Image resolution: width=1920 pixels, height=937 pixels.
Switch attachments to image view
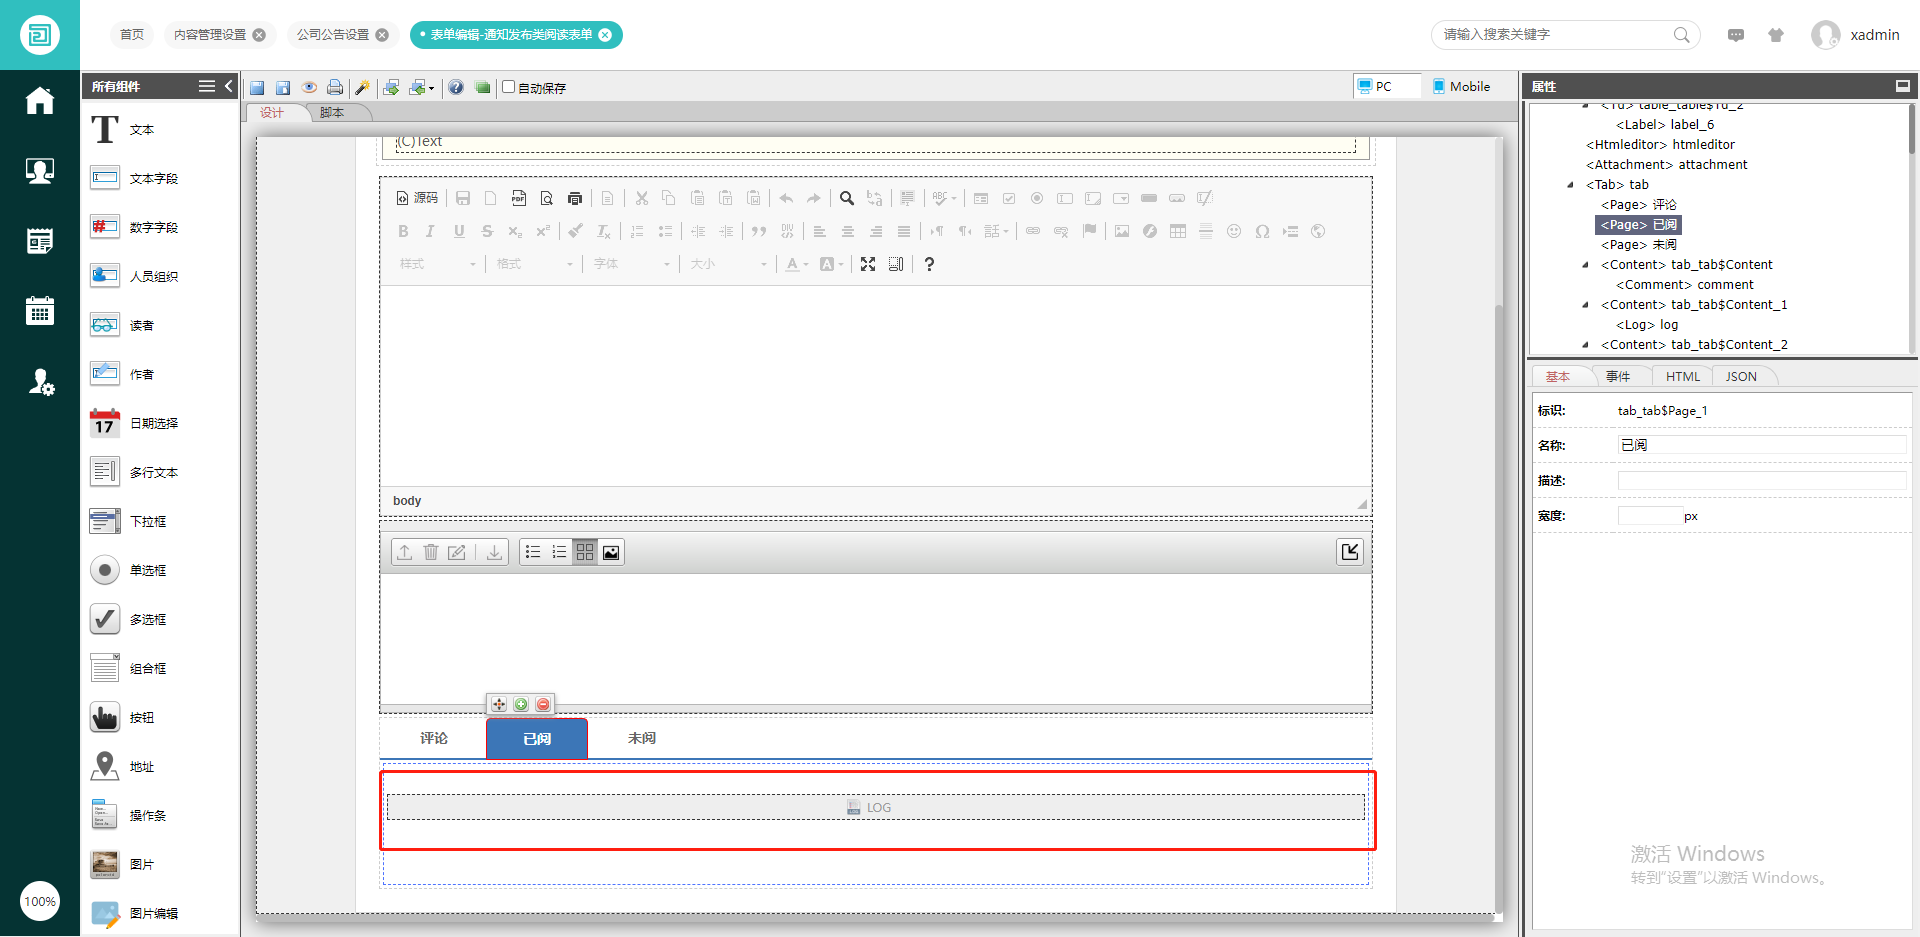point(611,552)
